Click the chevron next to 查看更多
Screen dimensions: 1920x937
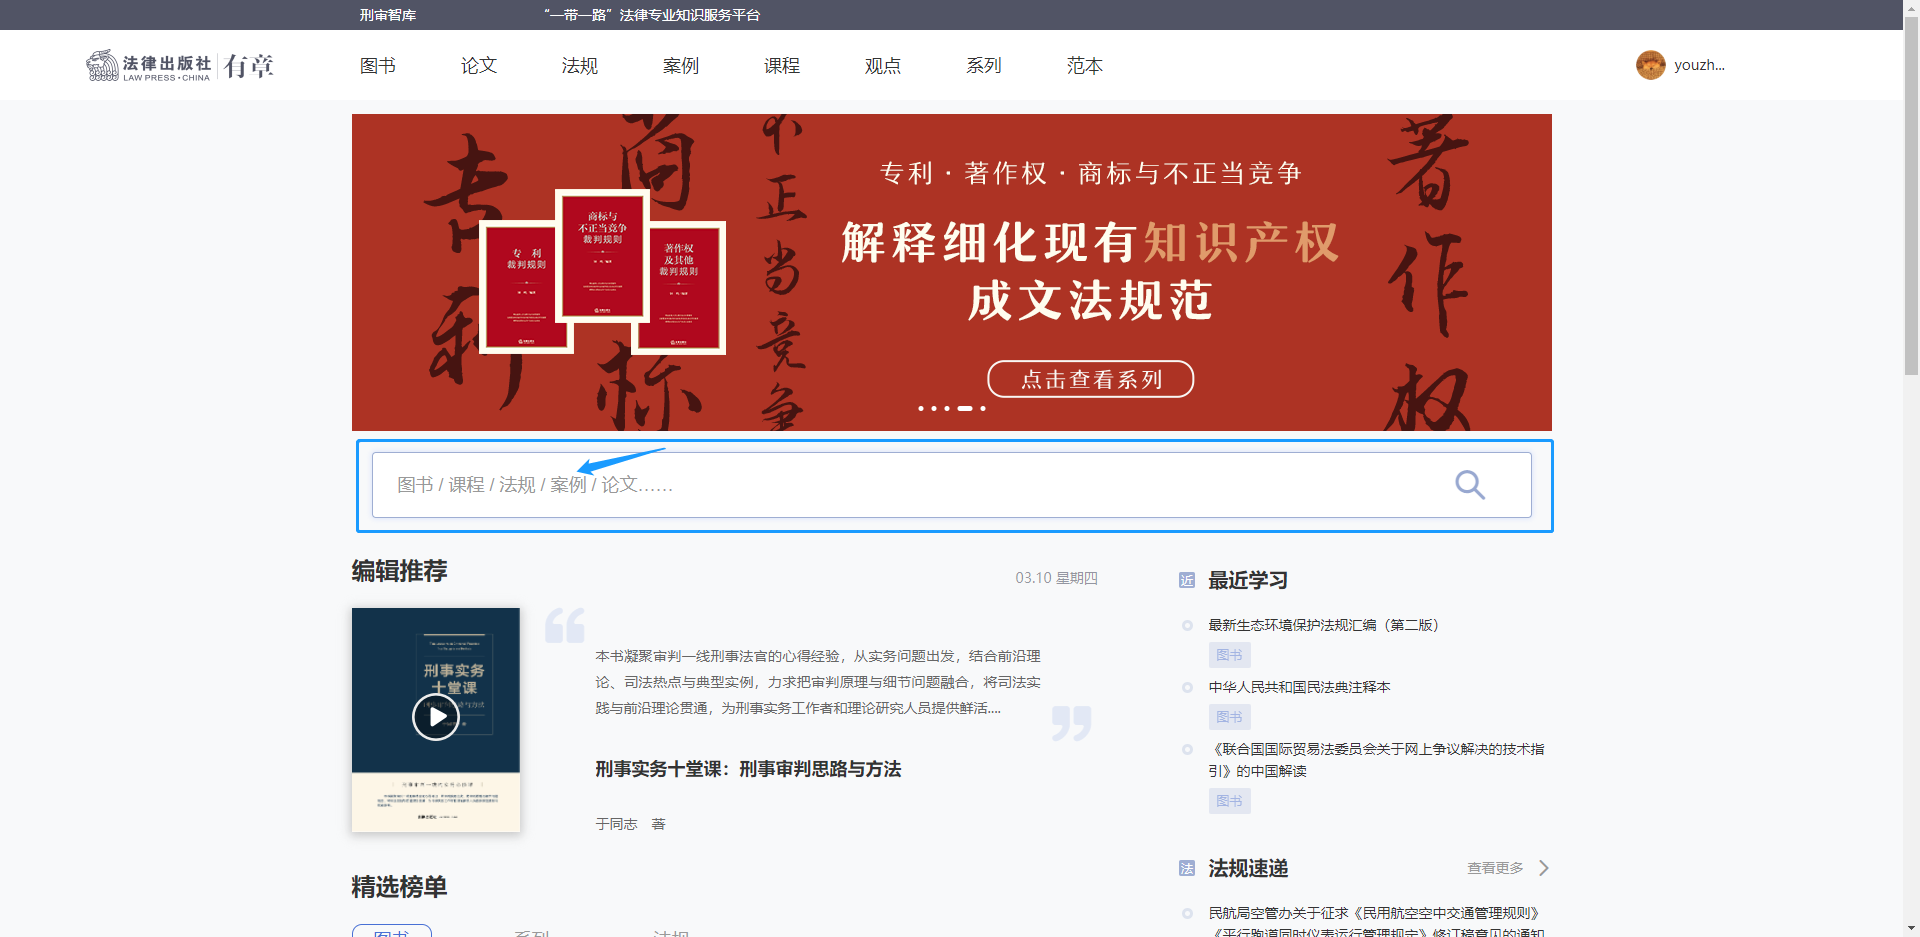coord(1544,868)
